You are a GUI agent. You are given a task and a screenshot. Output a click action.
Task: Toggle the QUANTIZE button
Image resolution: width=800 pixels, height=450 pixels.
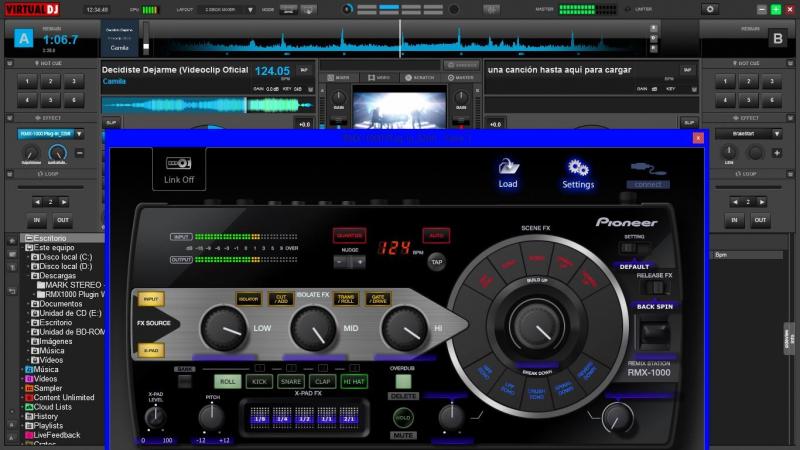[349, 236]
